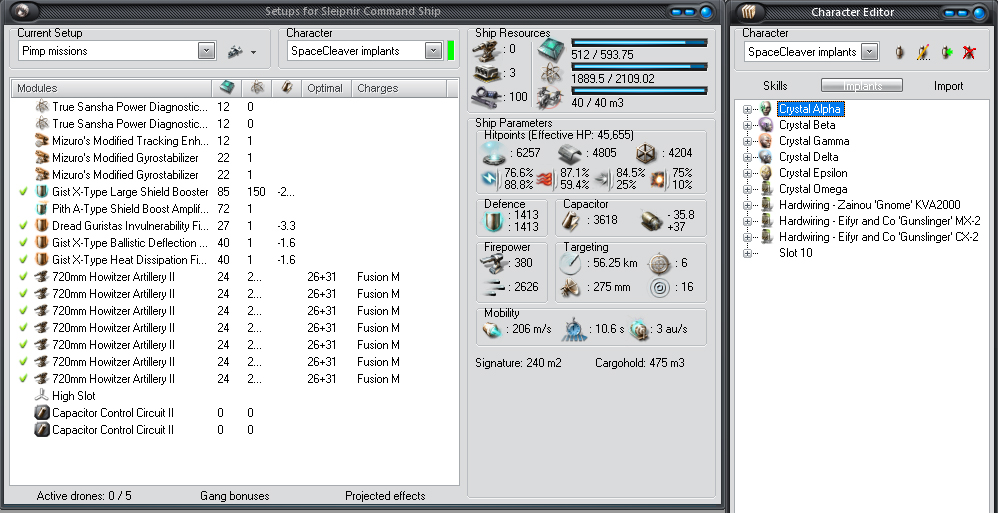Open the Character dropdown in Character Editor

pyautogui.click(x=869, y=52)
